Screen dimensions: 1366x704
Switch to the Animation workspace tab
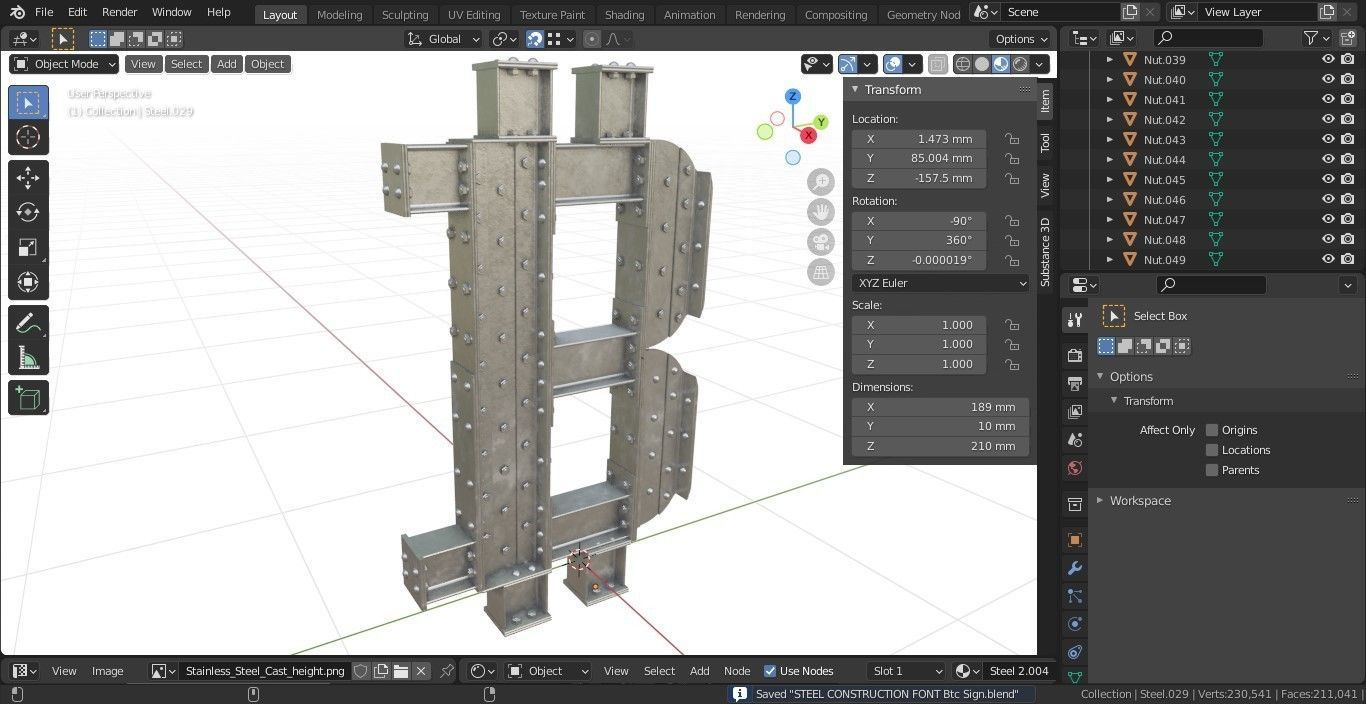(690, 15)
